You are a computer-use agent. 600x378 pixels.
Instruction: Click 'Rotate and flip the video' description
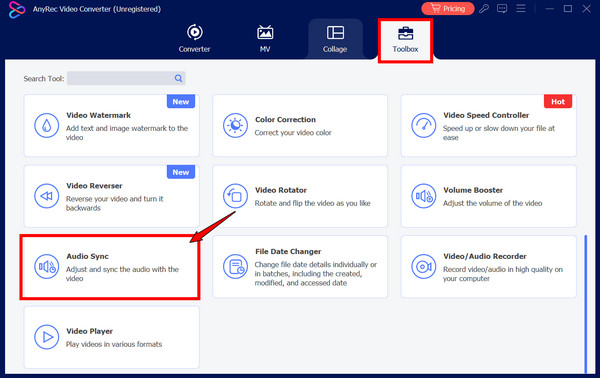313,203
